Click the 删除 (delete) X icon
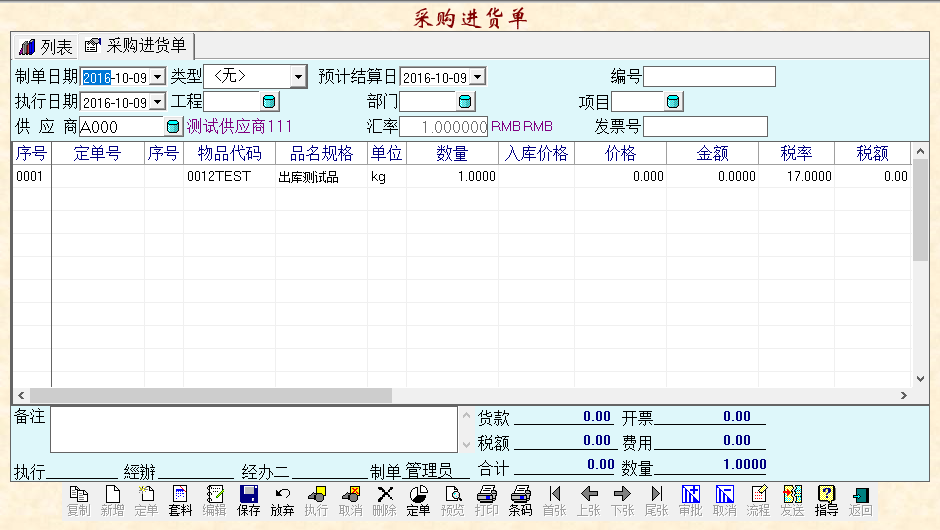 (384, 501)
